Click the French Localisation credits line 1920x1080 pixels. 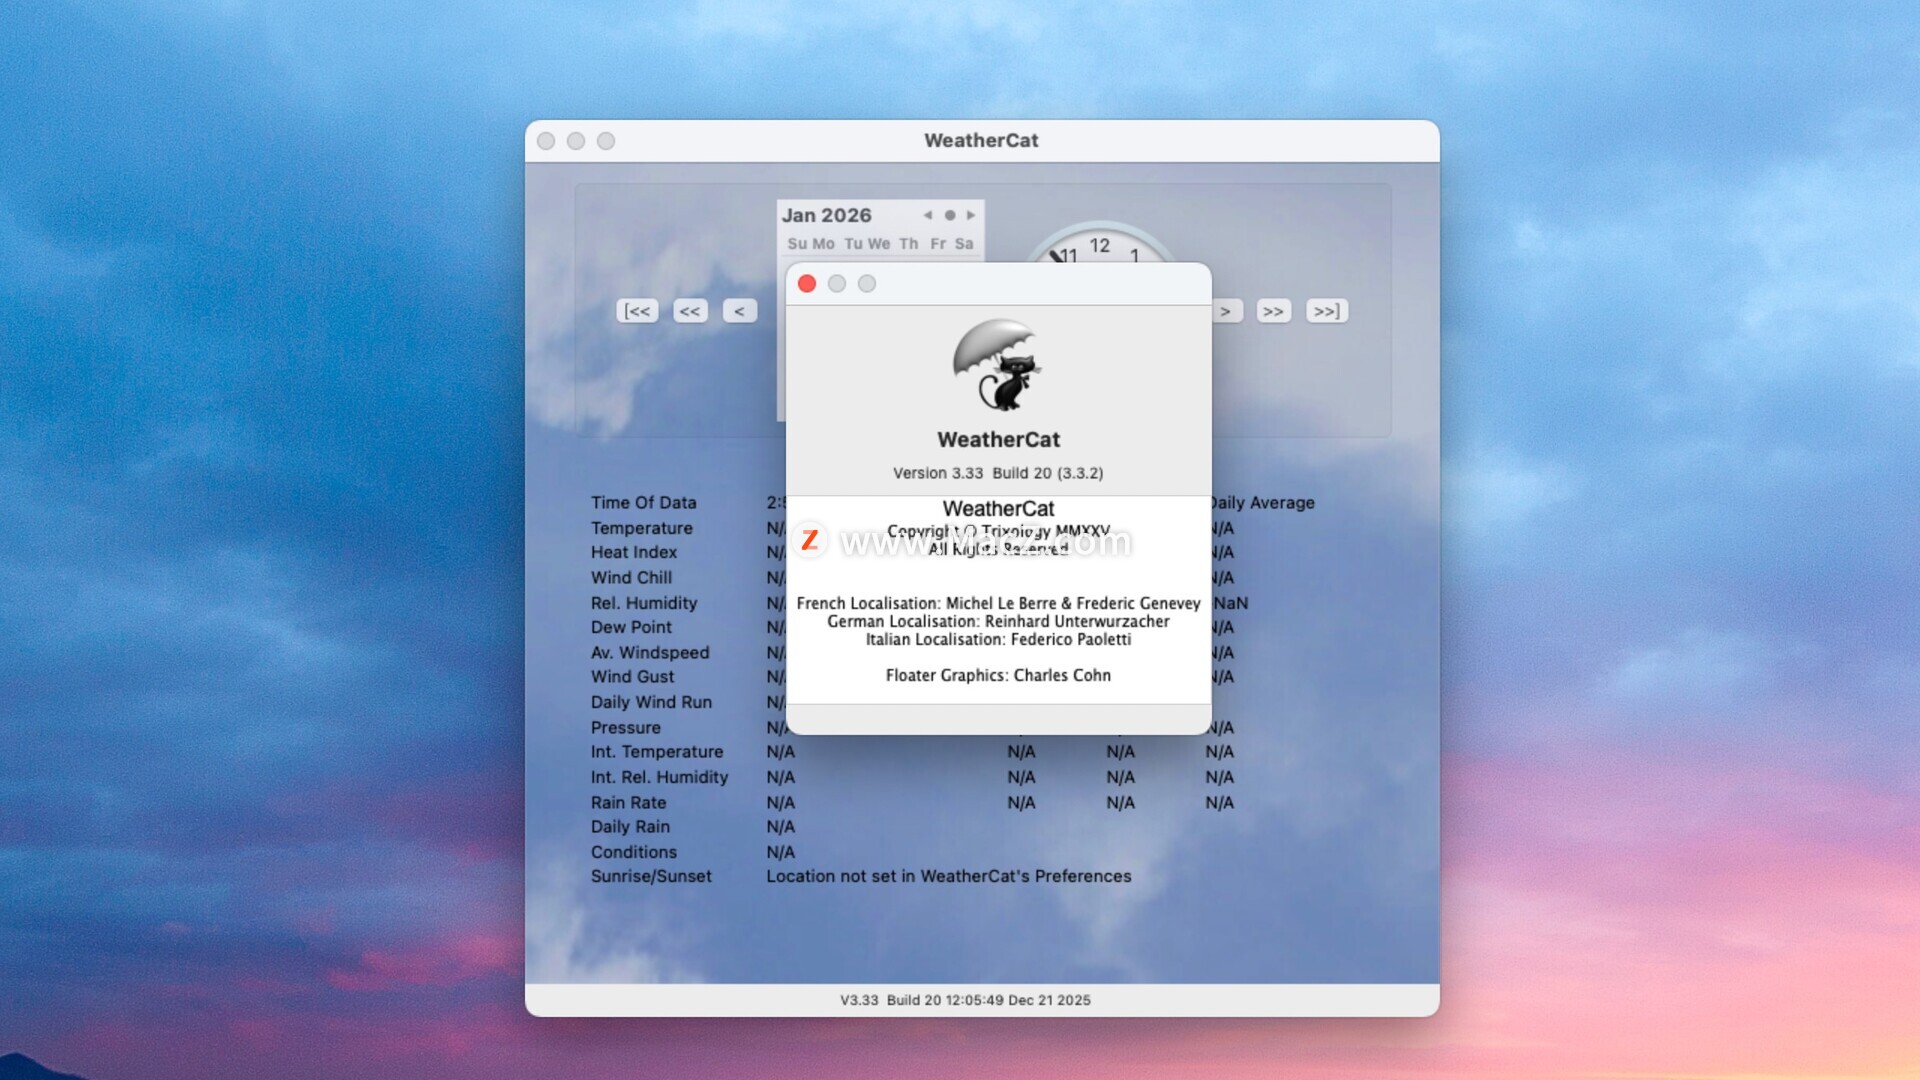(998, 603)
